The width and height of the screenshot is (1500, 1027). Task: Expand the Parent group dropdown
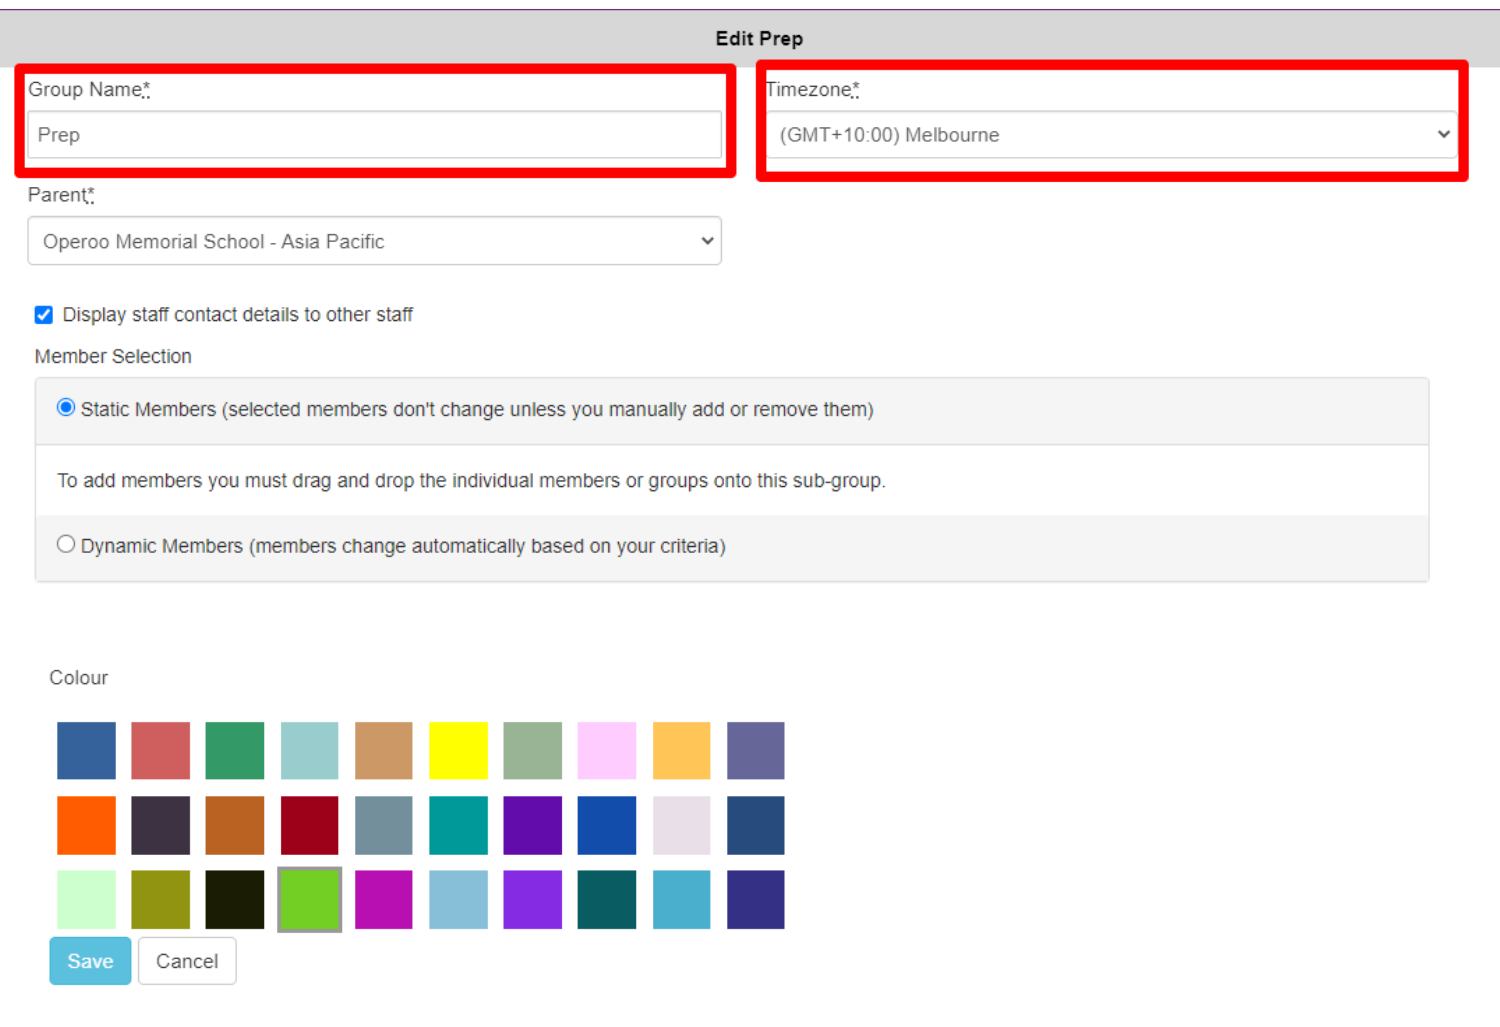[374, 241]
